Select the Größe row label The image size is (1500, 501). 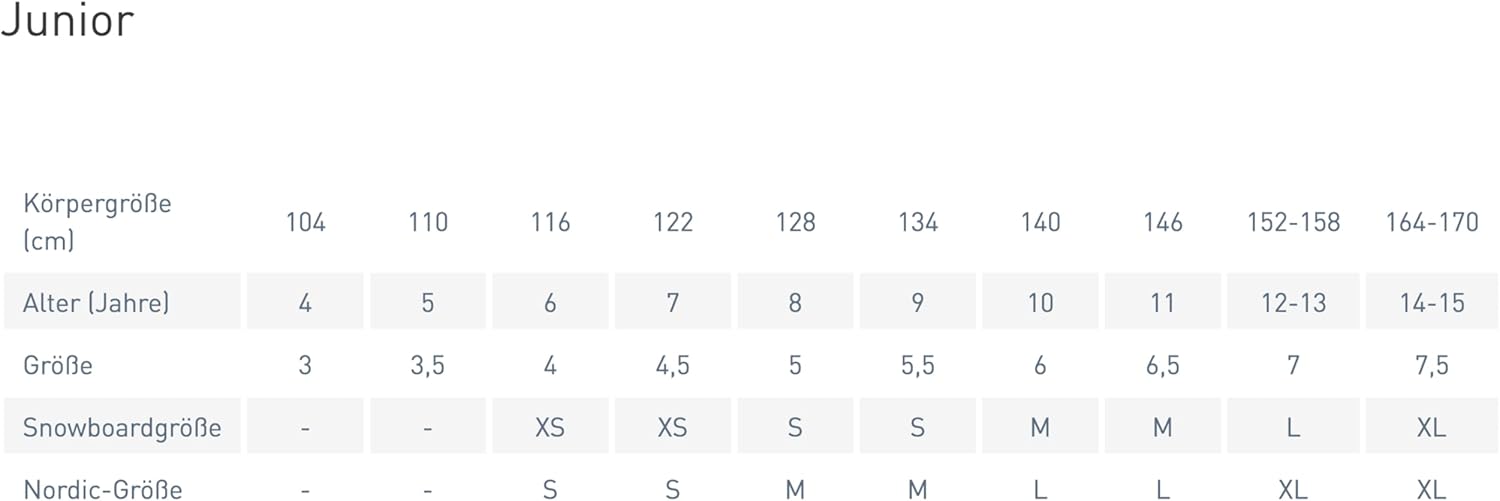58,365
